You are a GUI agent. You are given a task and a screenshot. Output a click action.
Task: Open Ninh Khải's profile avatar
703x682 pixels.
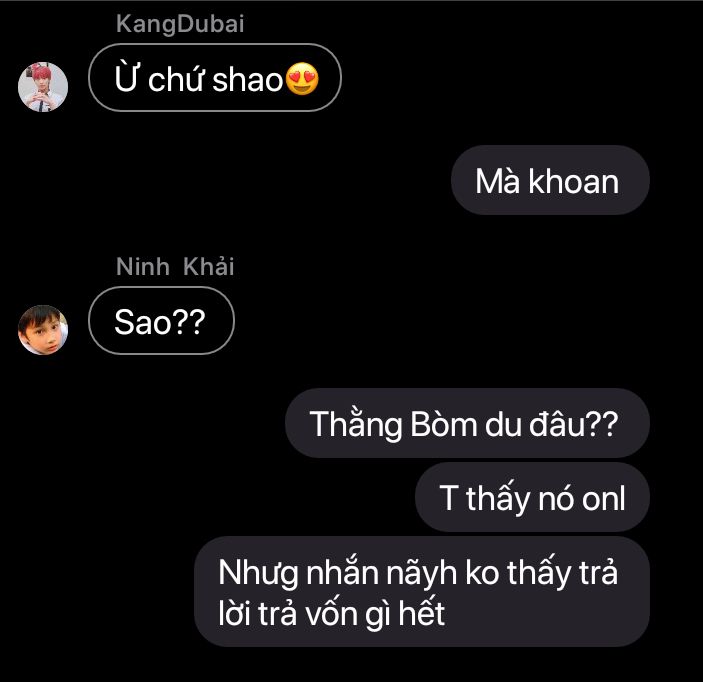(x=43, y=330)
